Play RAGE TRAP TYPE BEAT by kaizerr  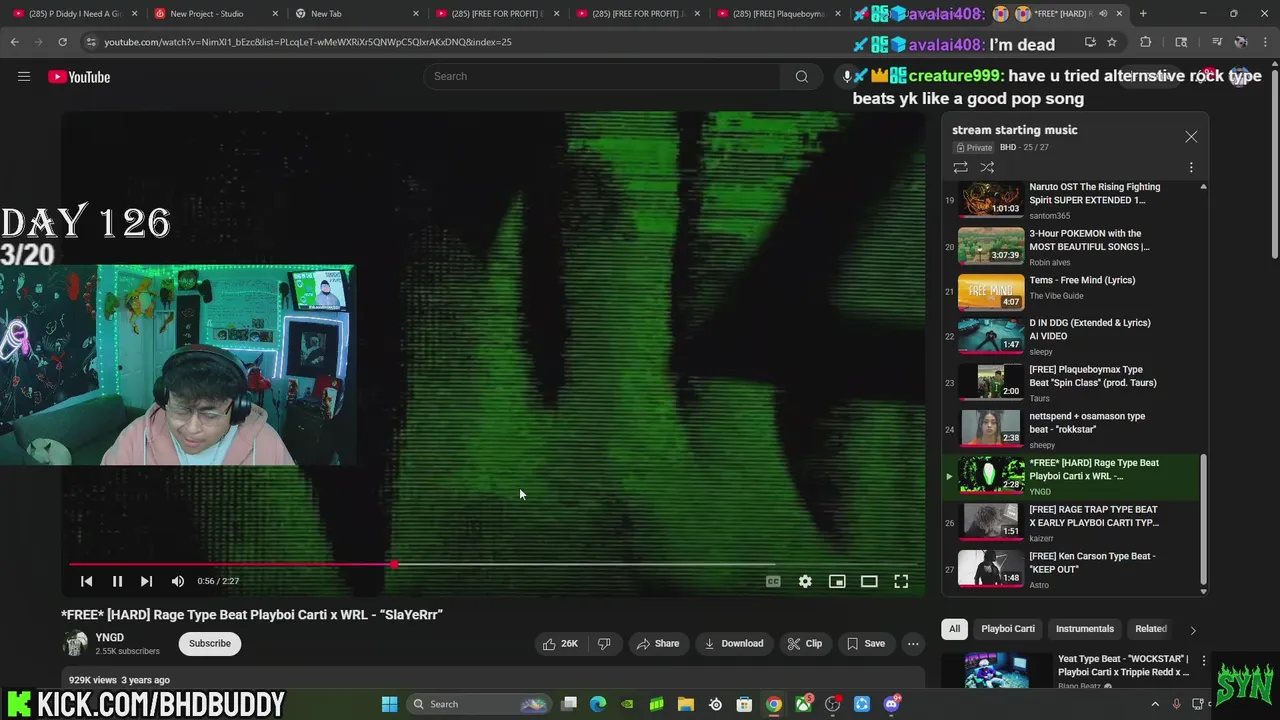pos(1070,522)
